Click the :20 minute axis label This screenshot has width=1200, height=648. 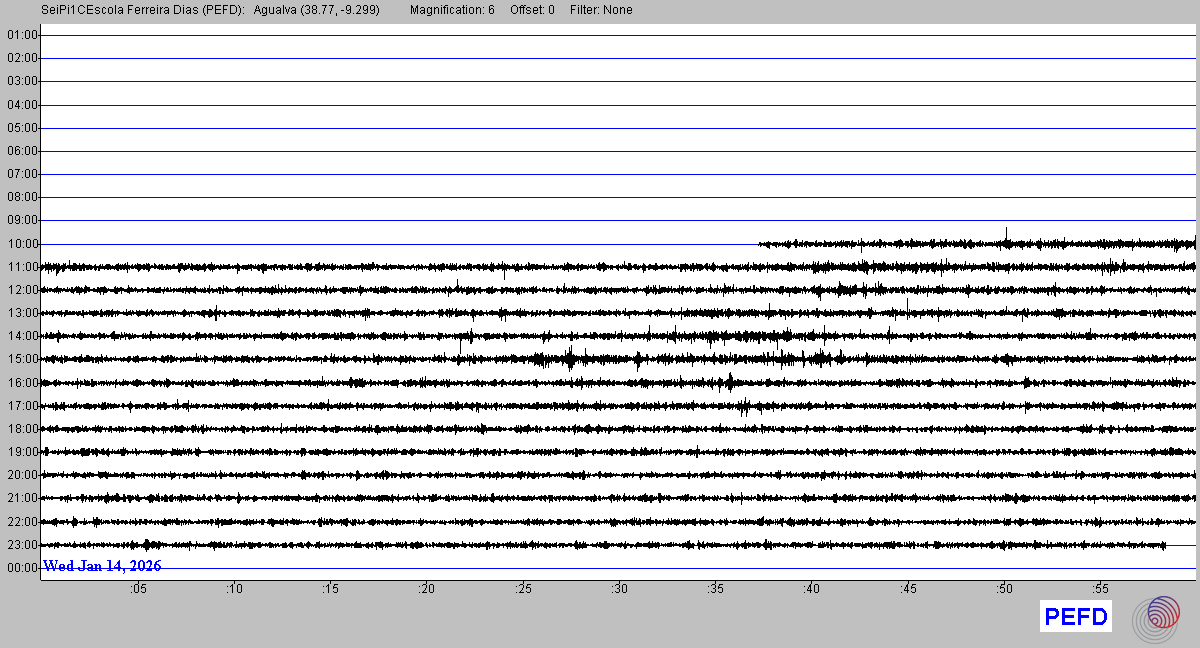click(x=427, y=589)
